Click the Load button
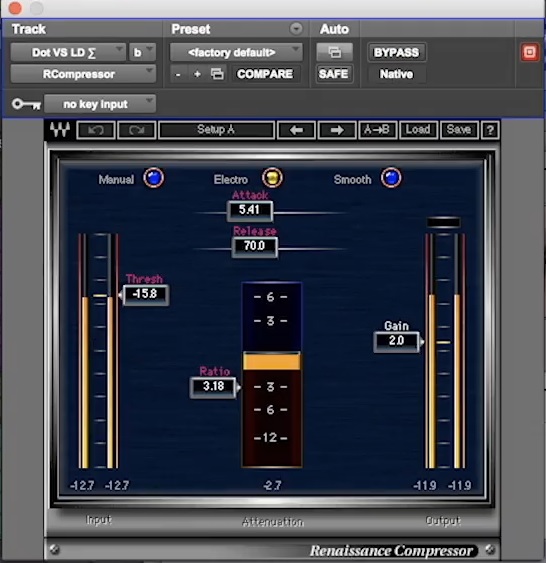Image resolution: width=546 pixels, height=563 pixels. (418, 130)
